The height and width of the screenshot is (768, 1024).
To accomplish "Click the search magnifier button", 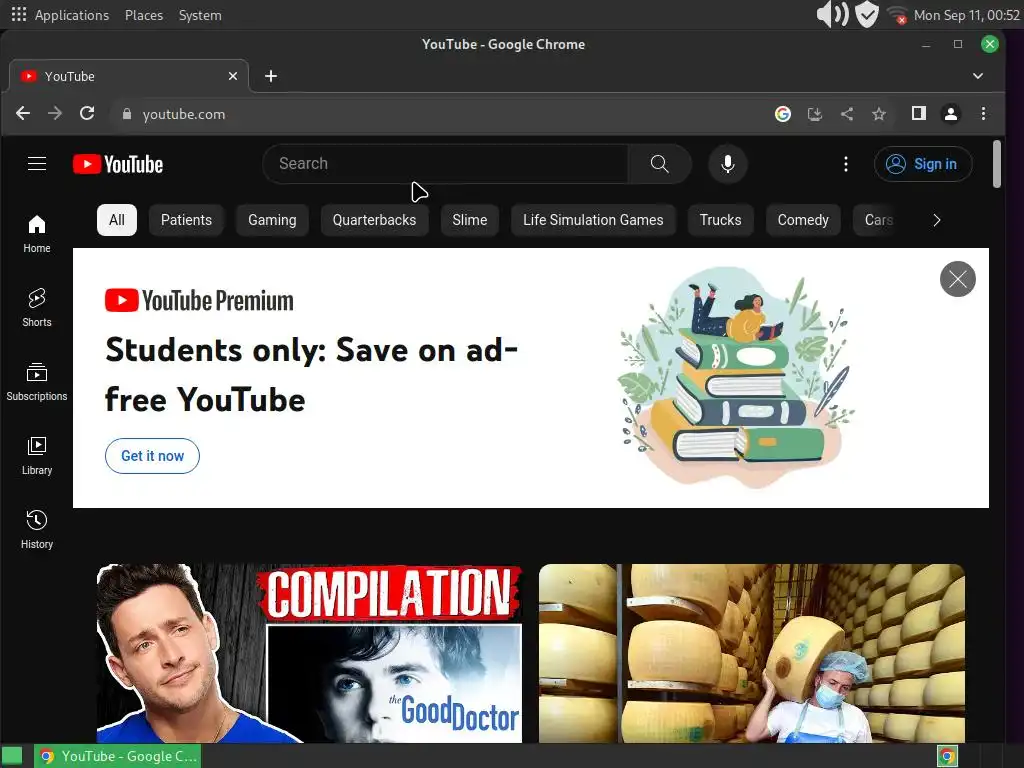I will (x=660, y=164).
